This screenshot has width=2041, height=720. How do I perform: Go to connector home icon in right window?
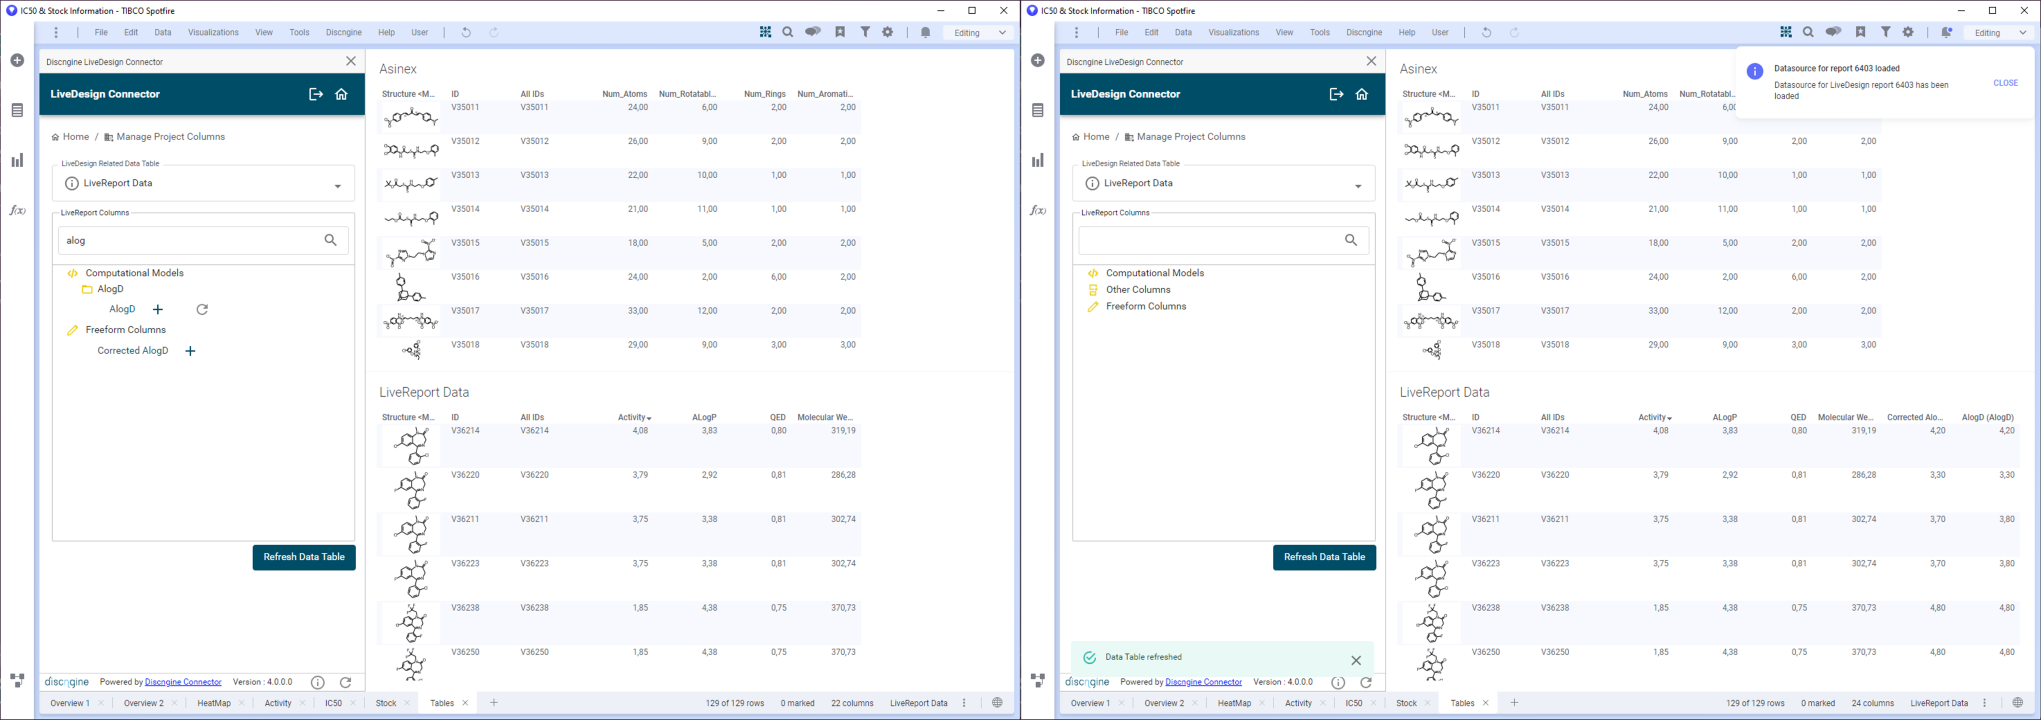1362,94
